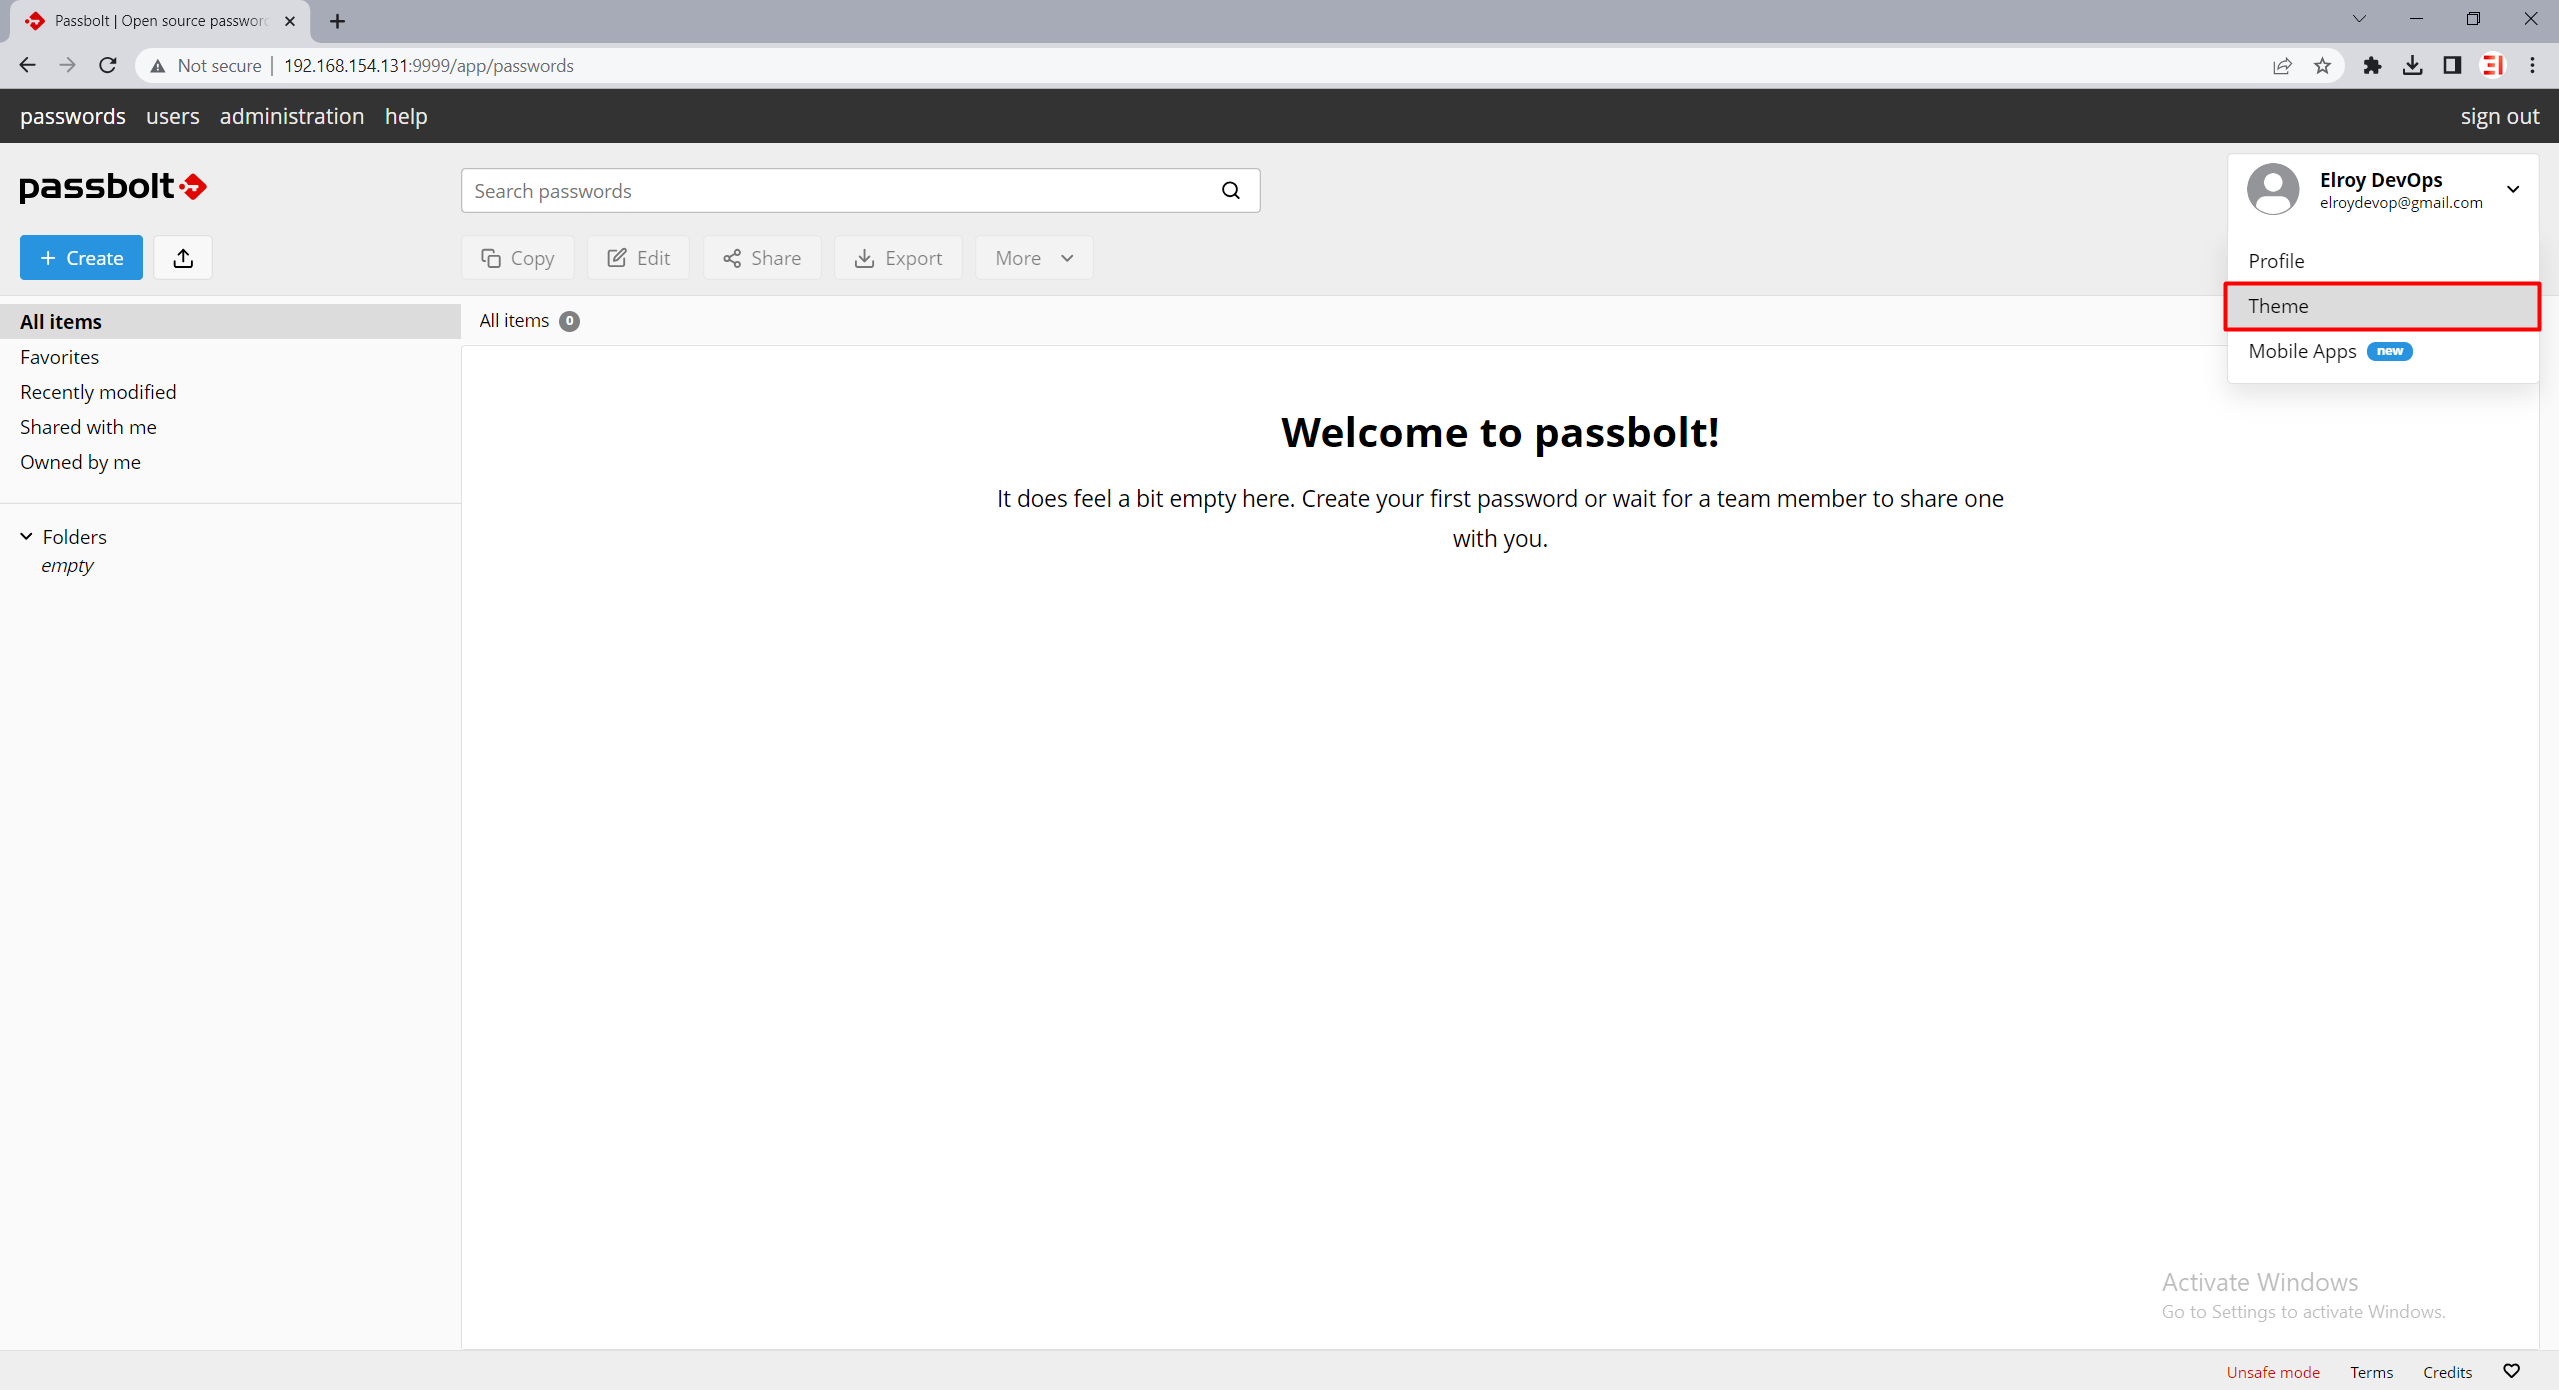2559x1390 pixels.
Task: Close the Passbolt browser tab
Action: coord(290,21)
